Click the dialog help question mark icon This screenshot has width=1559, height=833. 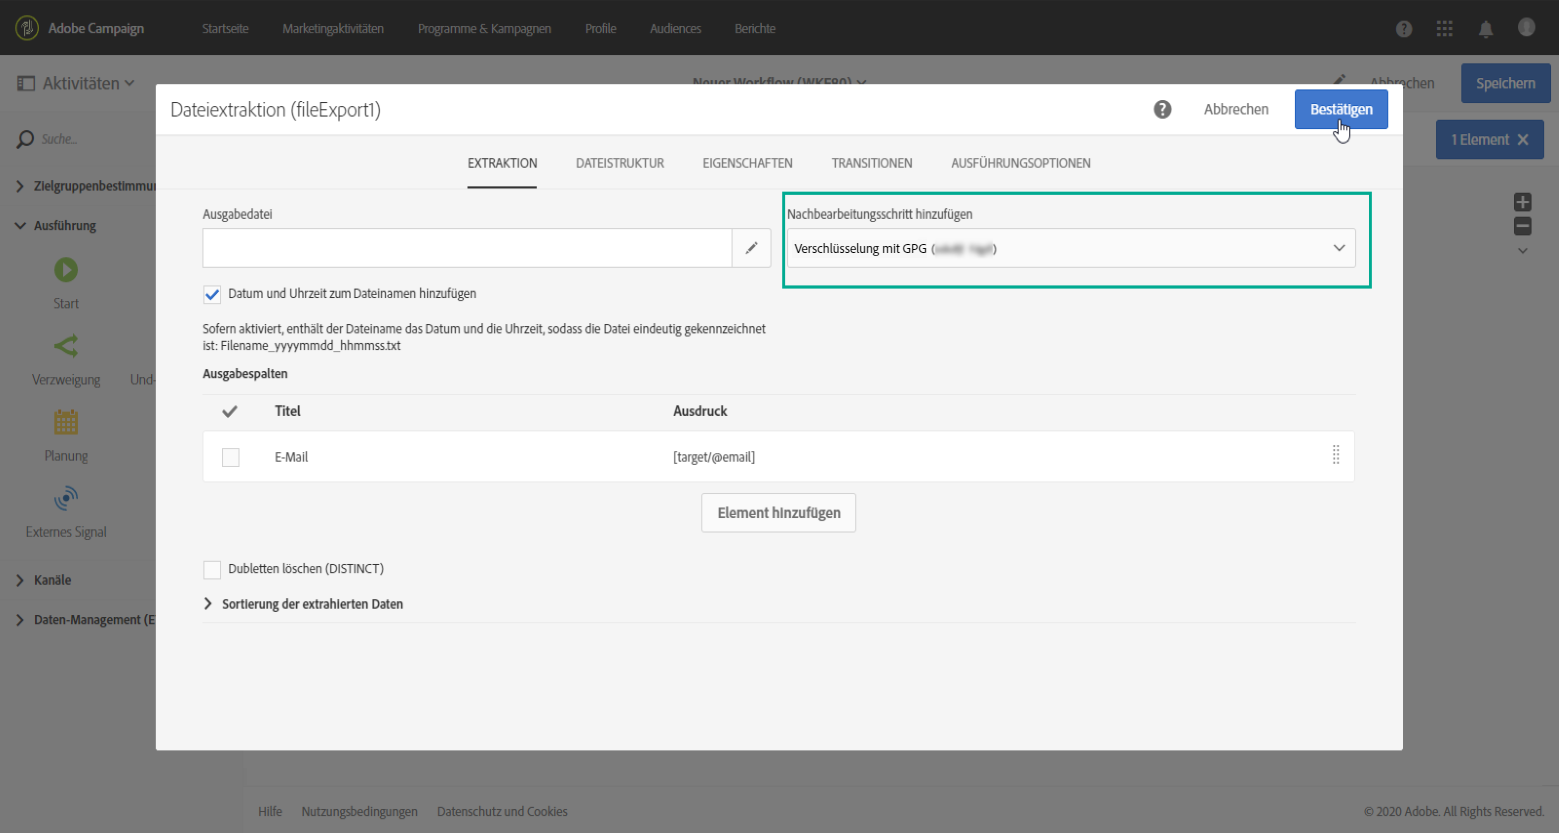pos(1162,110)
